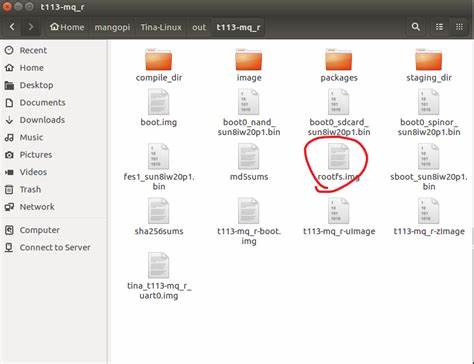Select the md5sums file icon
Viewport: 474px width, 364px height.
coord(249,157)
